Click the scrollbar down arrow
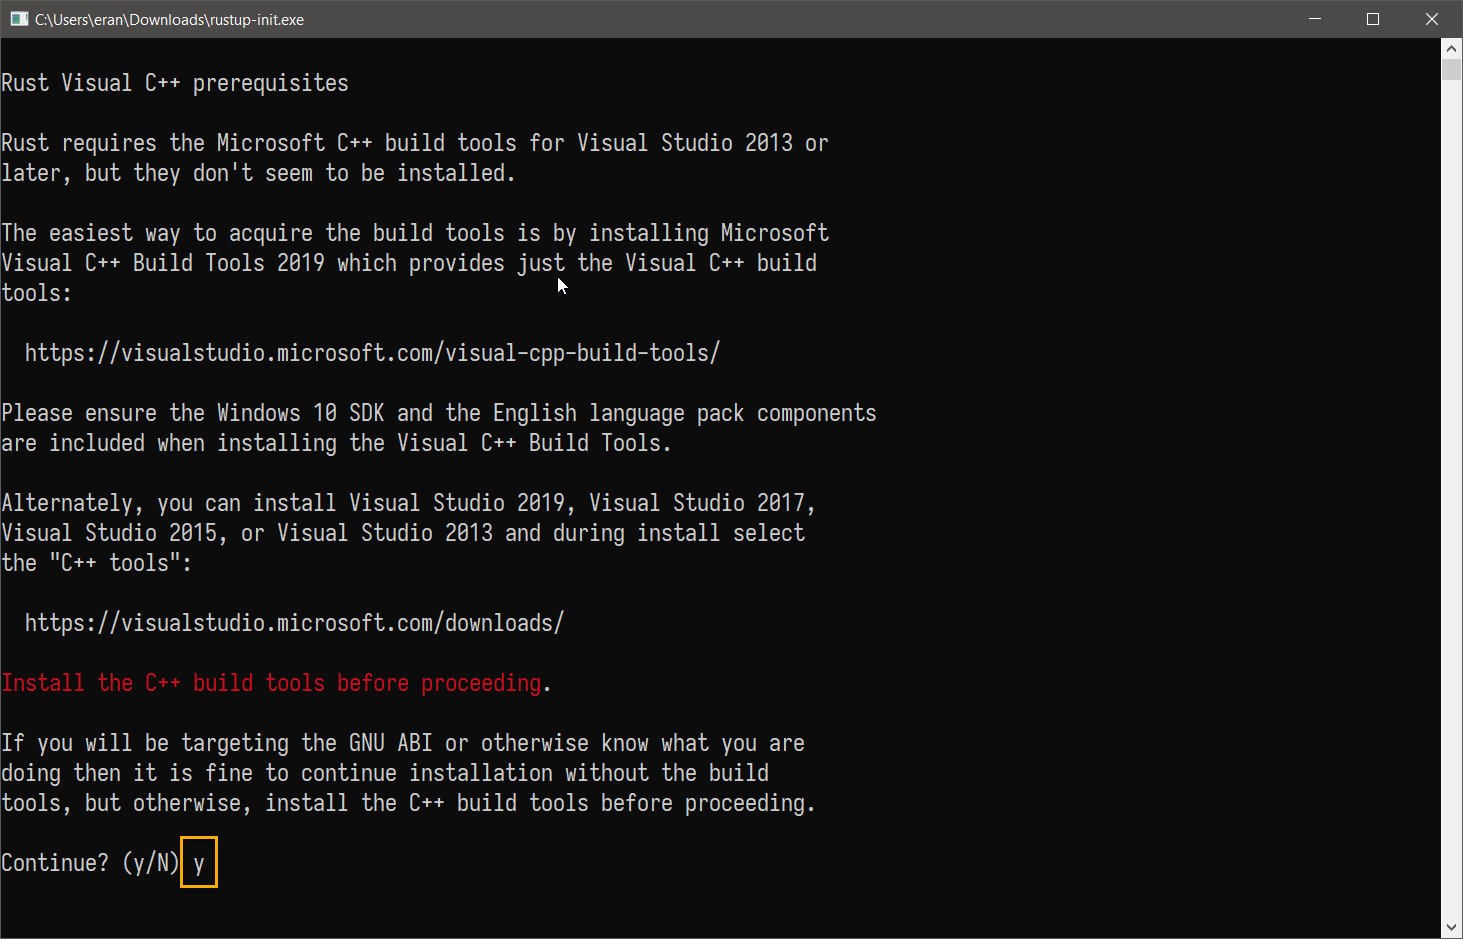The image size is (1463, 939). click(x=1451, y=928)
